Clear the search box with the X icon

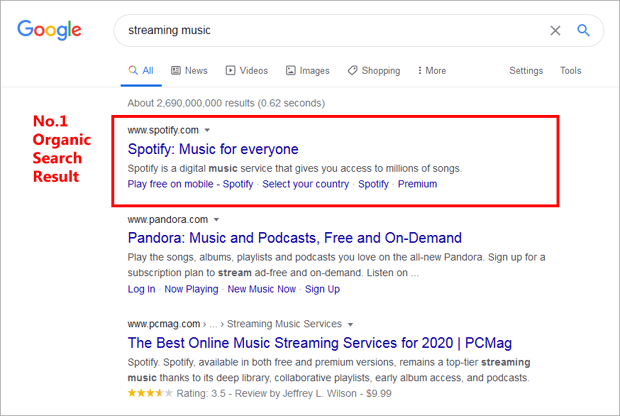(555, 30)
